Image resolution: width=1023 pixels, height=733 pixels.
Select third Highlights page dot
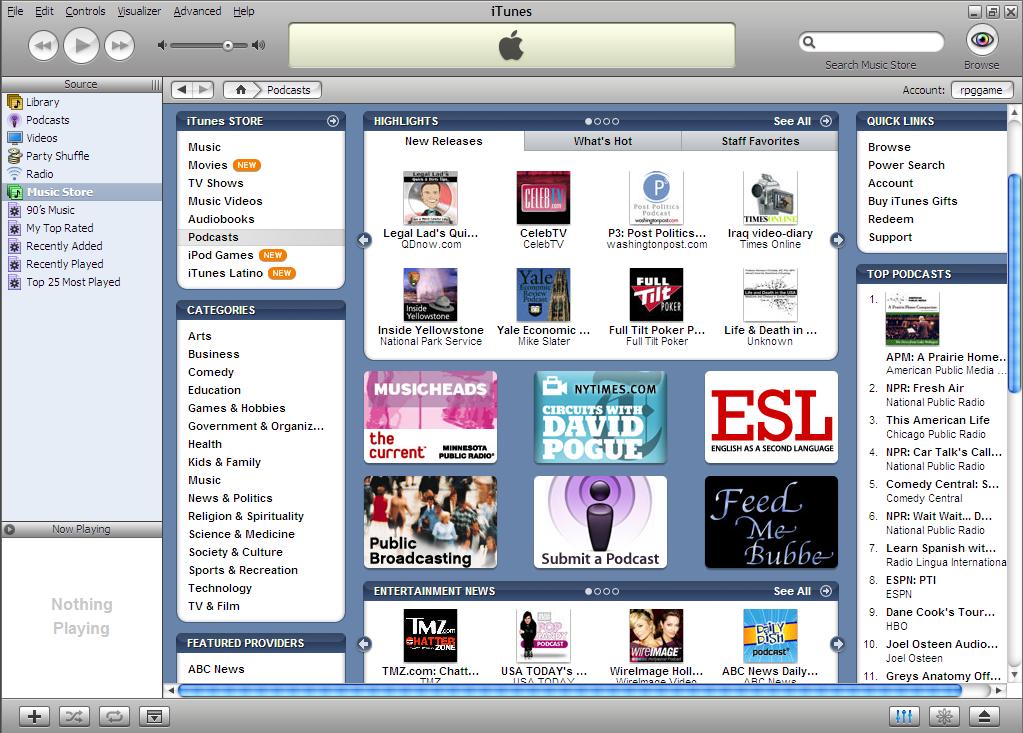[x=606, y=121]
